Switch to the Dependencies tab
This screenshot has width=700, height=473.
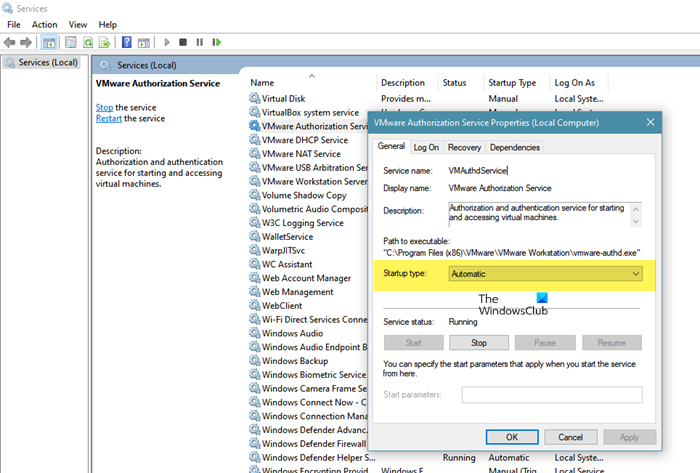tap(515, 147)
